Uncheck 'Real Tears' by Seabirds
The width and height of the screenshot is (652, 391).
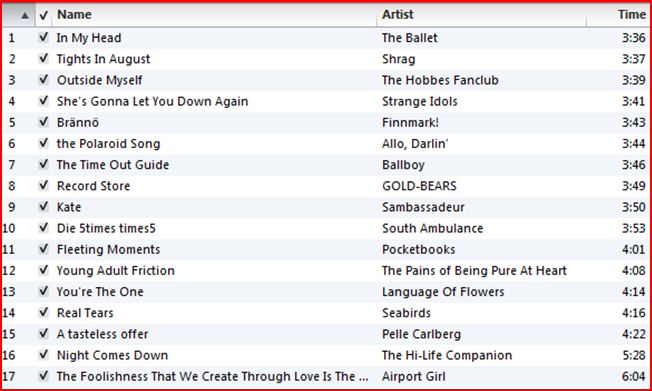(43, 312)
